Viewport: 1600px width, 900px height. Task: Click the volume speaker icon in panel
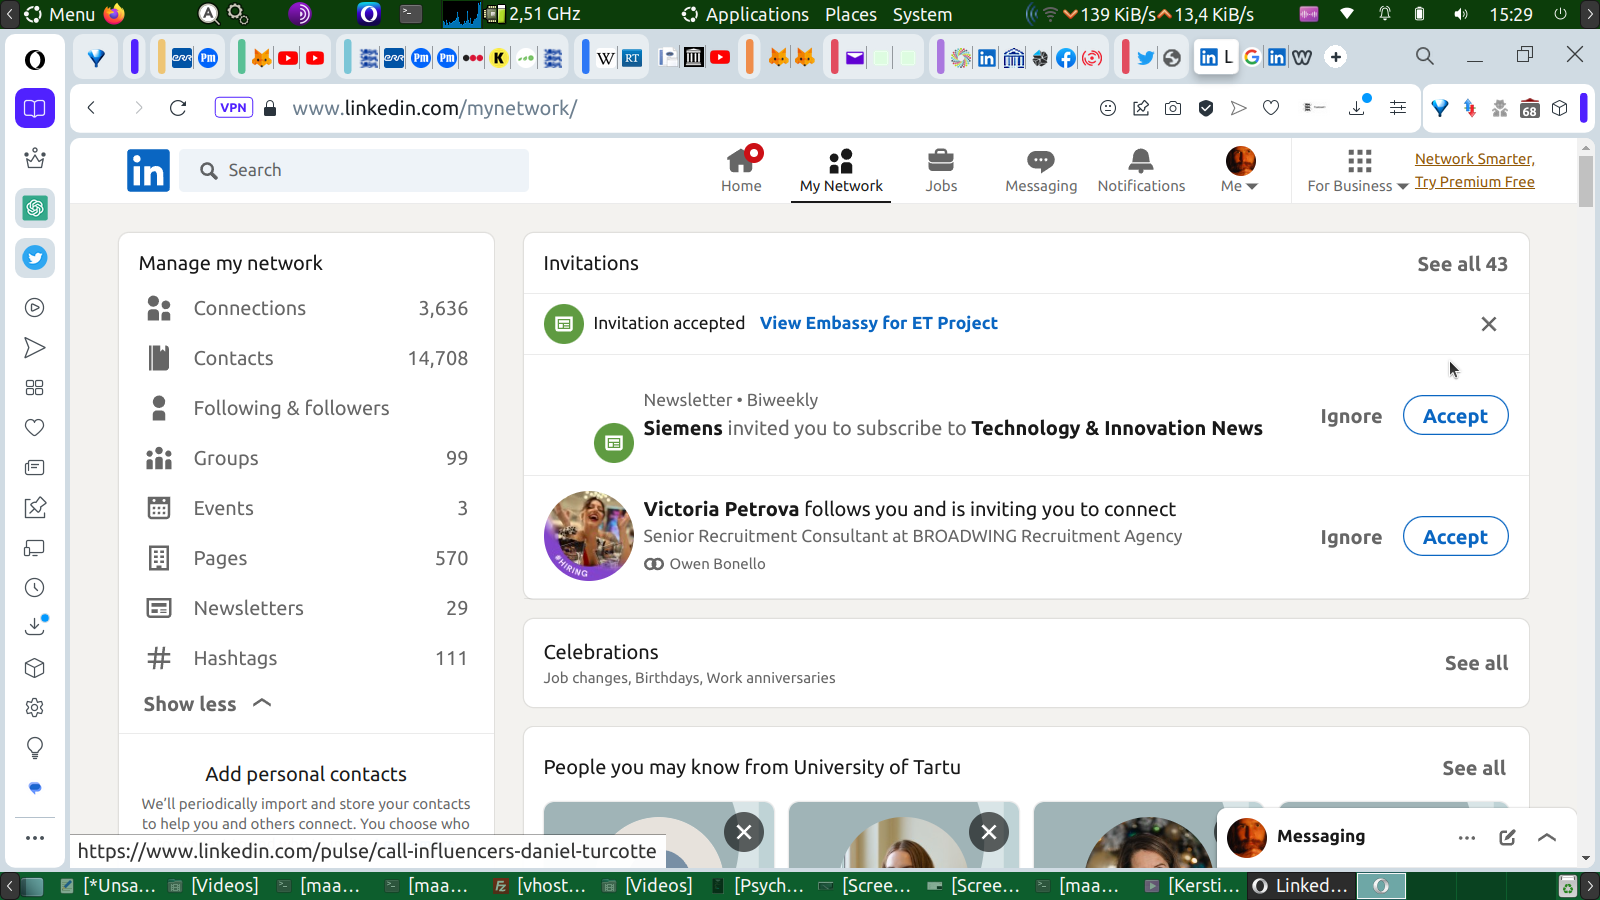pos(1460,14)
